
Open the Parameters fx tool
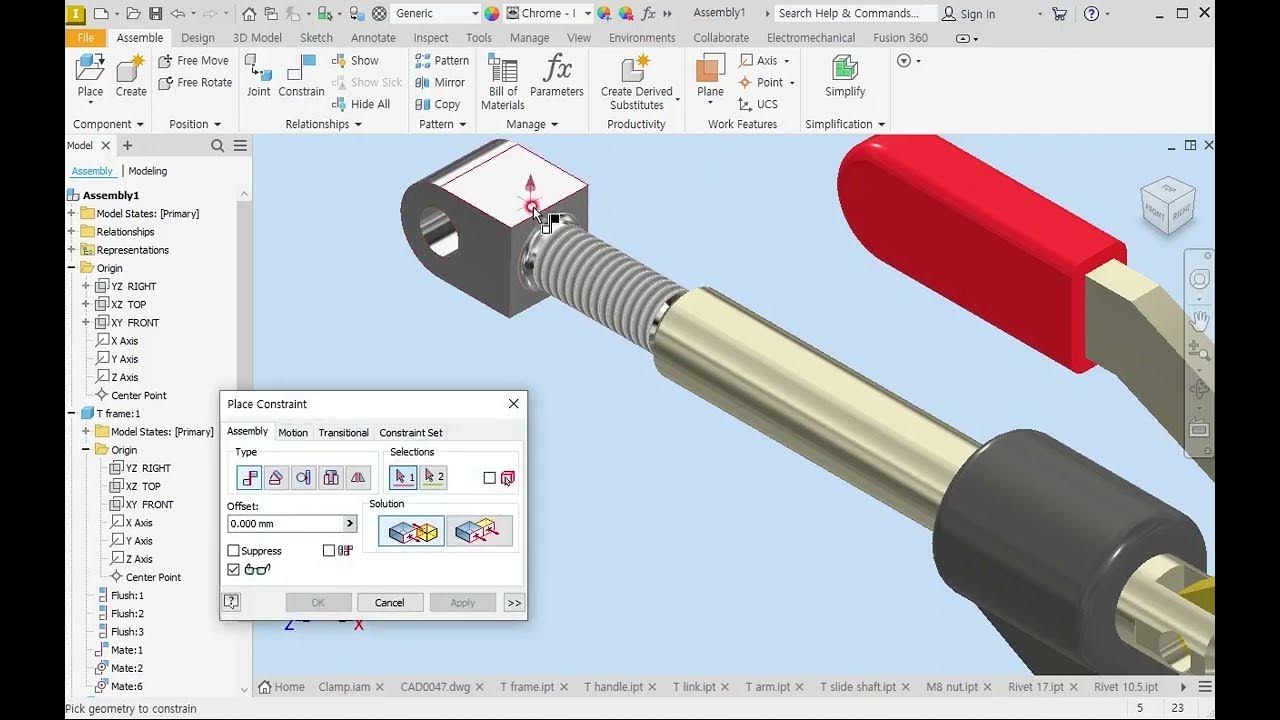pos(557,76)
